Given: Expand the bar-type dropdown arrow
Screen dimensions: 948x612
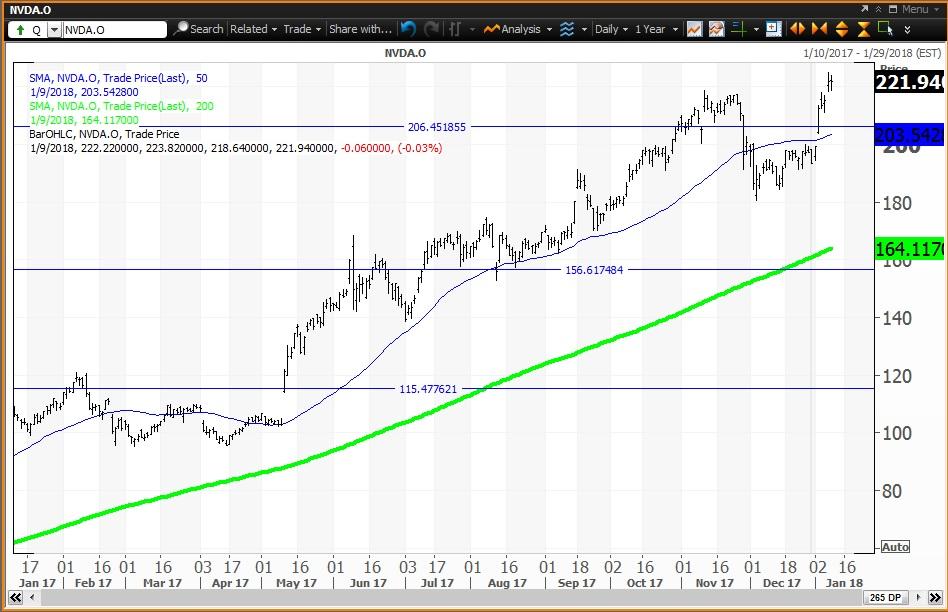Looking at the screenshot, I should (x=472, y=29).
